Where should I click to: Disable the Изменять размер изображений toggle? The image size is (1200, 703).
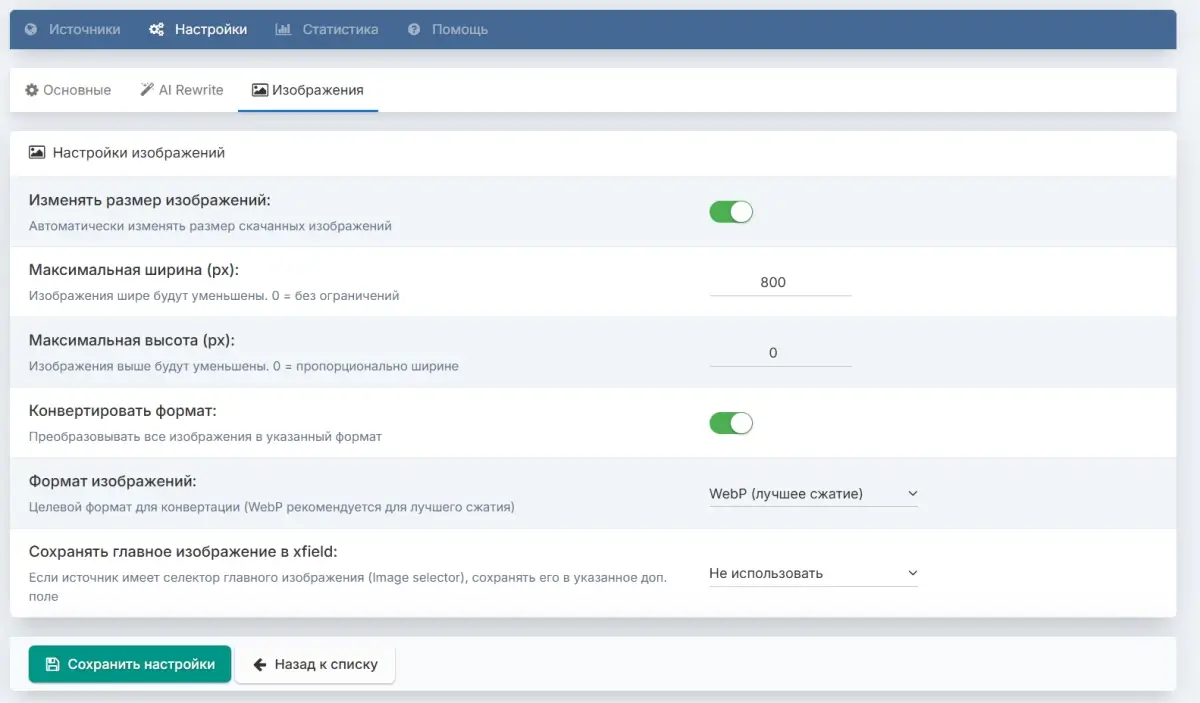[x=731, y=212]
